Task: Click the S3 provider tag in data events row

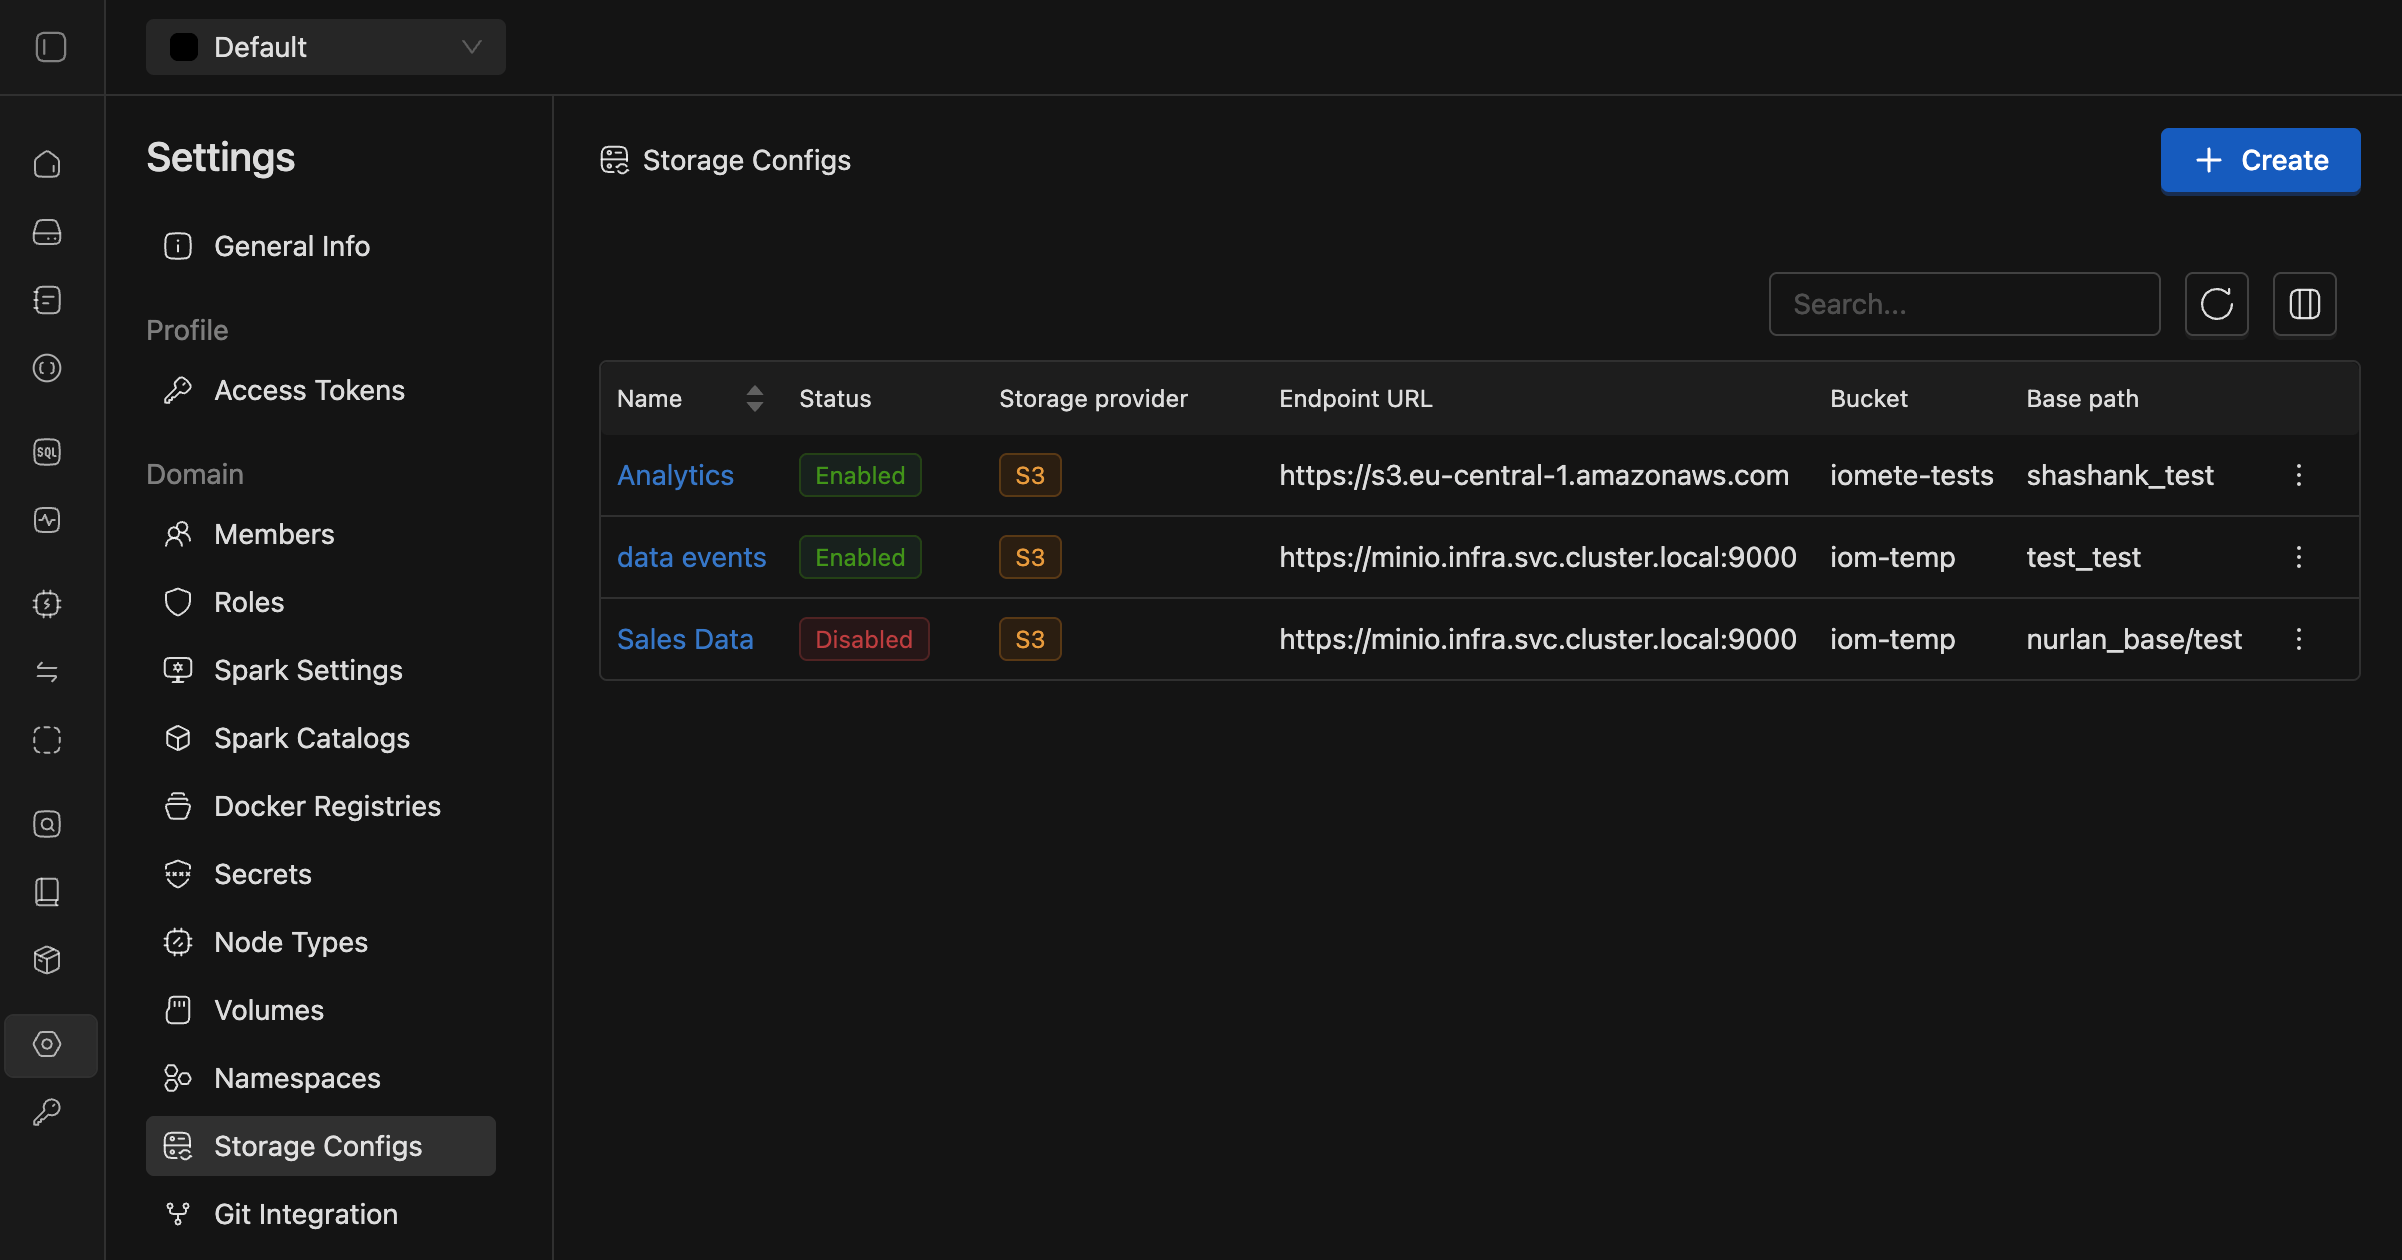Action: [1030, 557]
